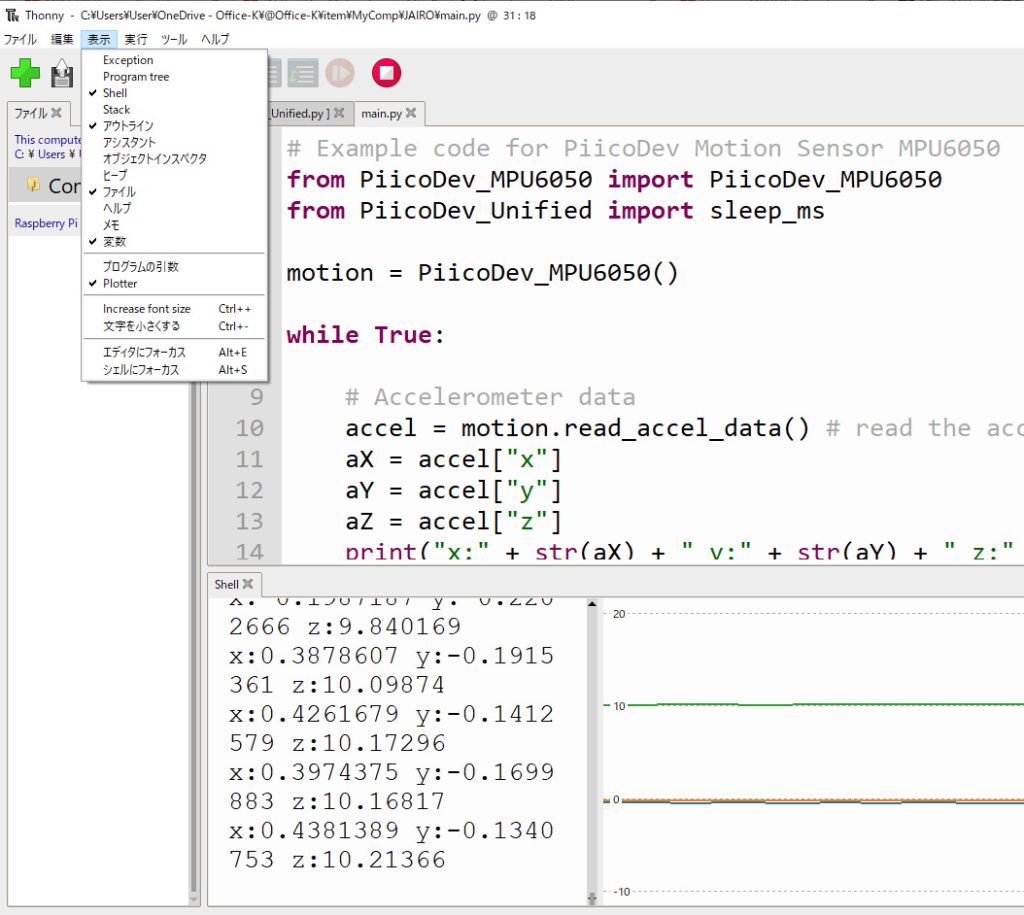Click the code line 'motion = PiicoDev_MPU6050()'
Viewport: 1024px width, 915px height.
pyautogui.click(x=483, y=273)
